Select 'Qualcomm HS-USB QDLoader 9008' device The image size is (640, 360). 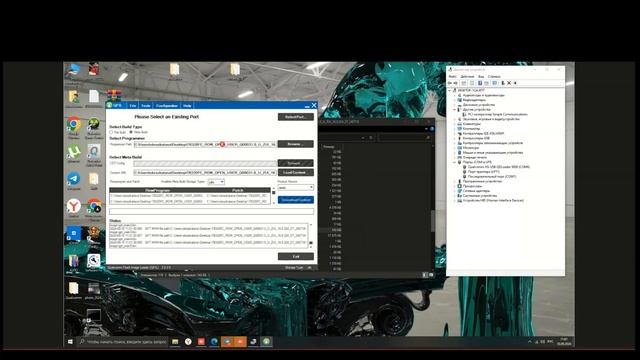click(499, 167)
